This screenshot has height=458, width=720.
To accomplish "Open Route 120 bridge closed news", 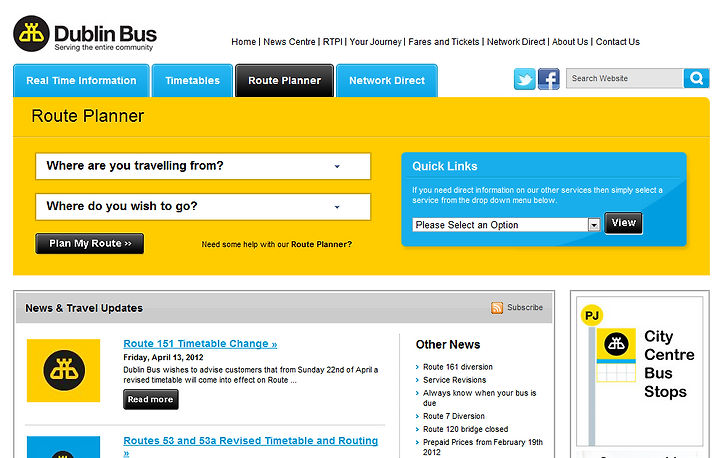I will tap(466, 429).
